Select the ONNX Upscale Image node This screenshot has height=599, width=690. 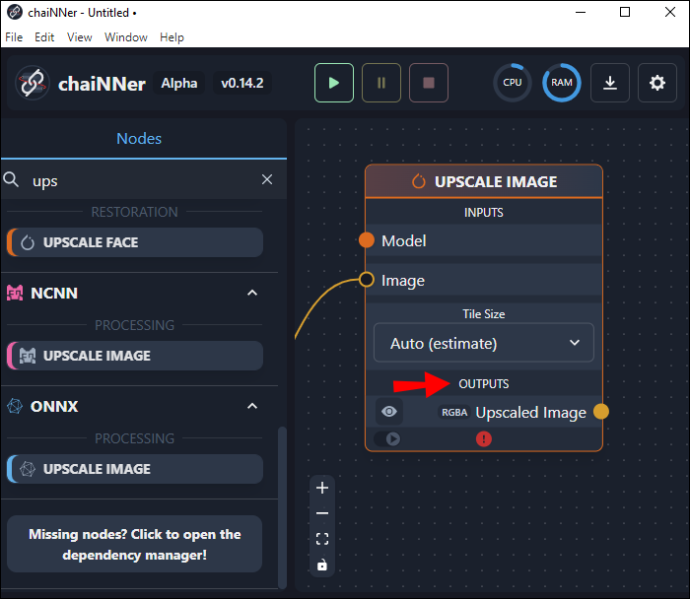pos(135,469)
